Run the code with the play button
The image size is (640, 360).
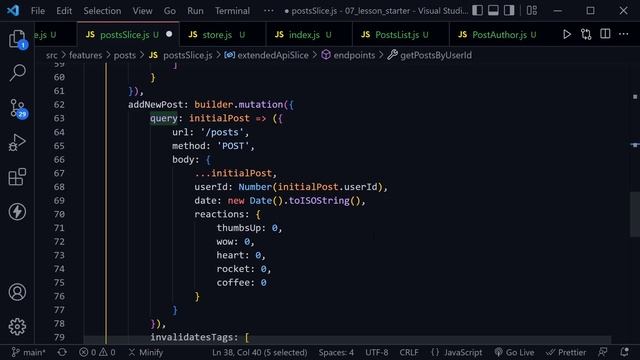tap(567, 35)
